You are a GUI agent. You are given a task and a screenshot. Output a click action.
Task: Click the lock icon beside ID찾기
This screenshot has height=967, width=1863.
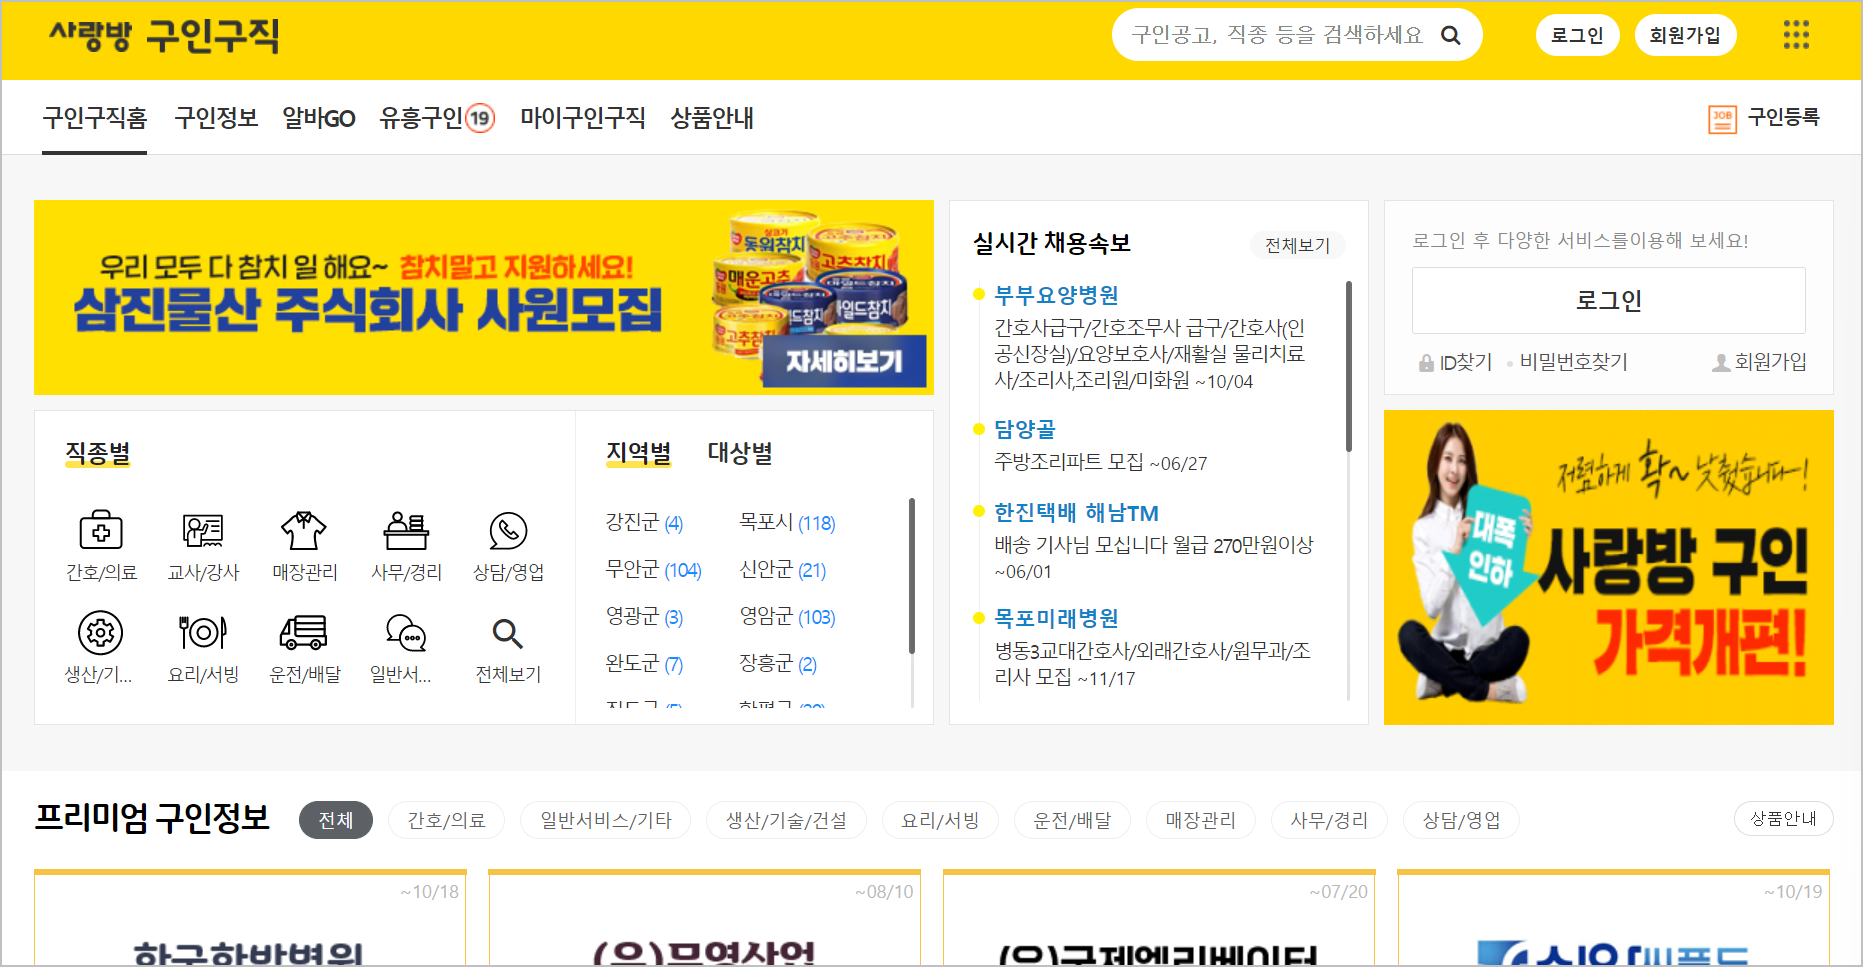(1426, 363)
